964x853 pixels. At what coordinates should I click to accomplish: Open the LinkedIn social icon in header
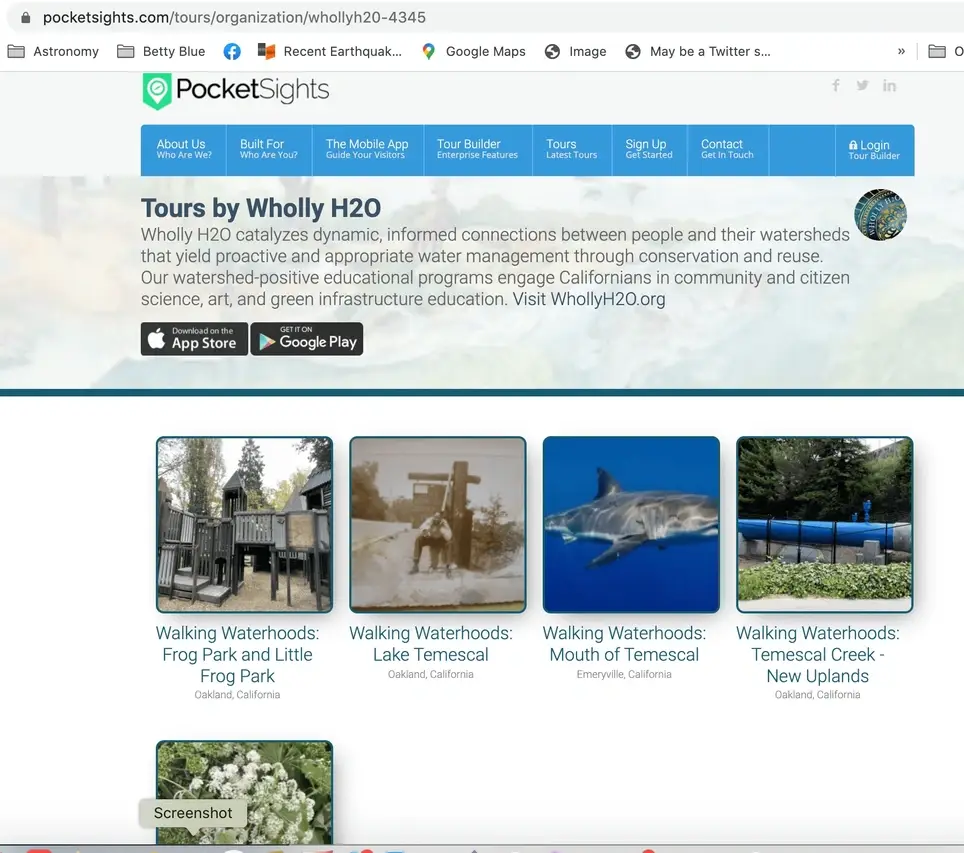click(x=889, y=86)
